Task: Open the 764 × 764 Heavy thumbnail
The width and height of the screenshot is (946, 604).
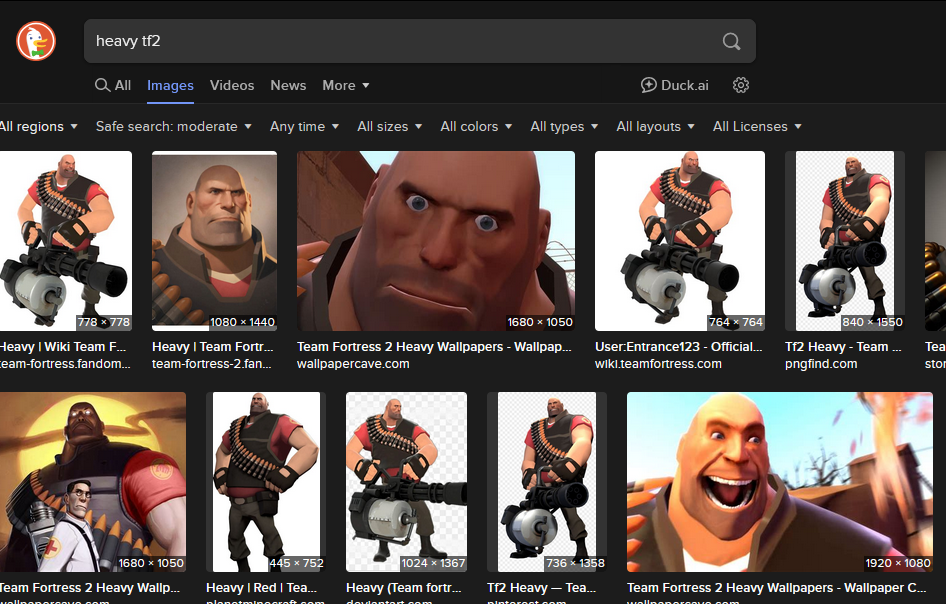Action: click(x=680, y=241)
